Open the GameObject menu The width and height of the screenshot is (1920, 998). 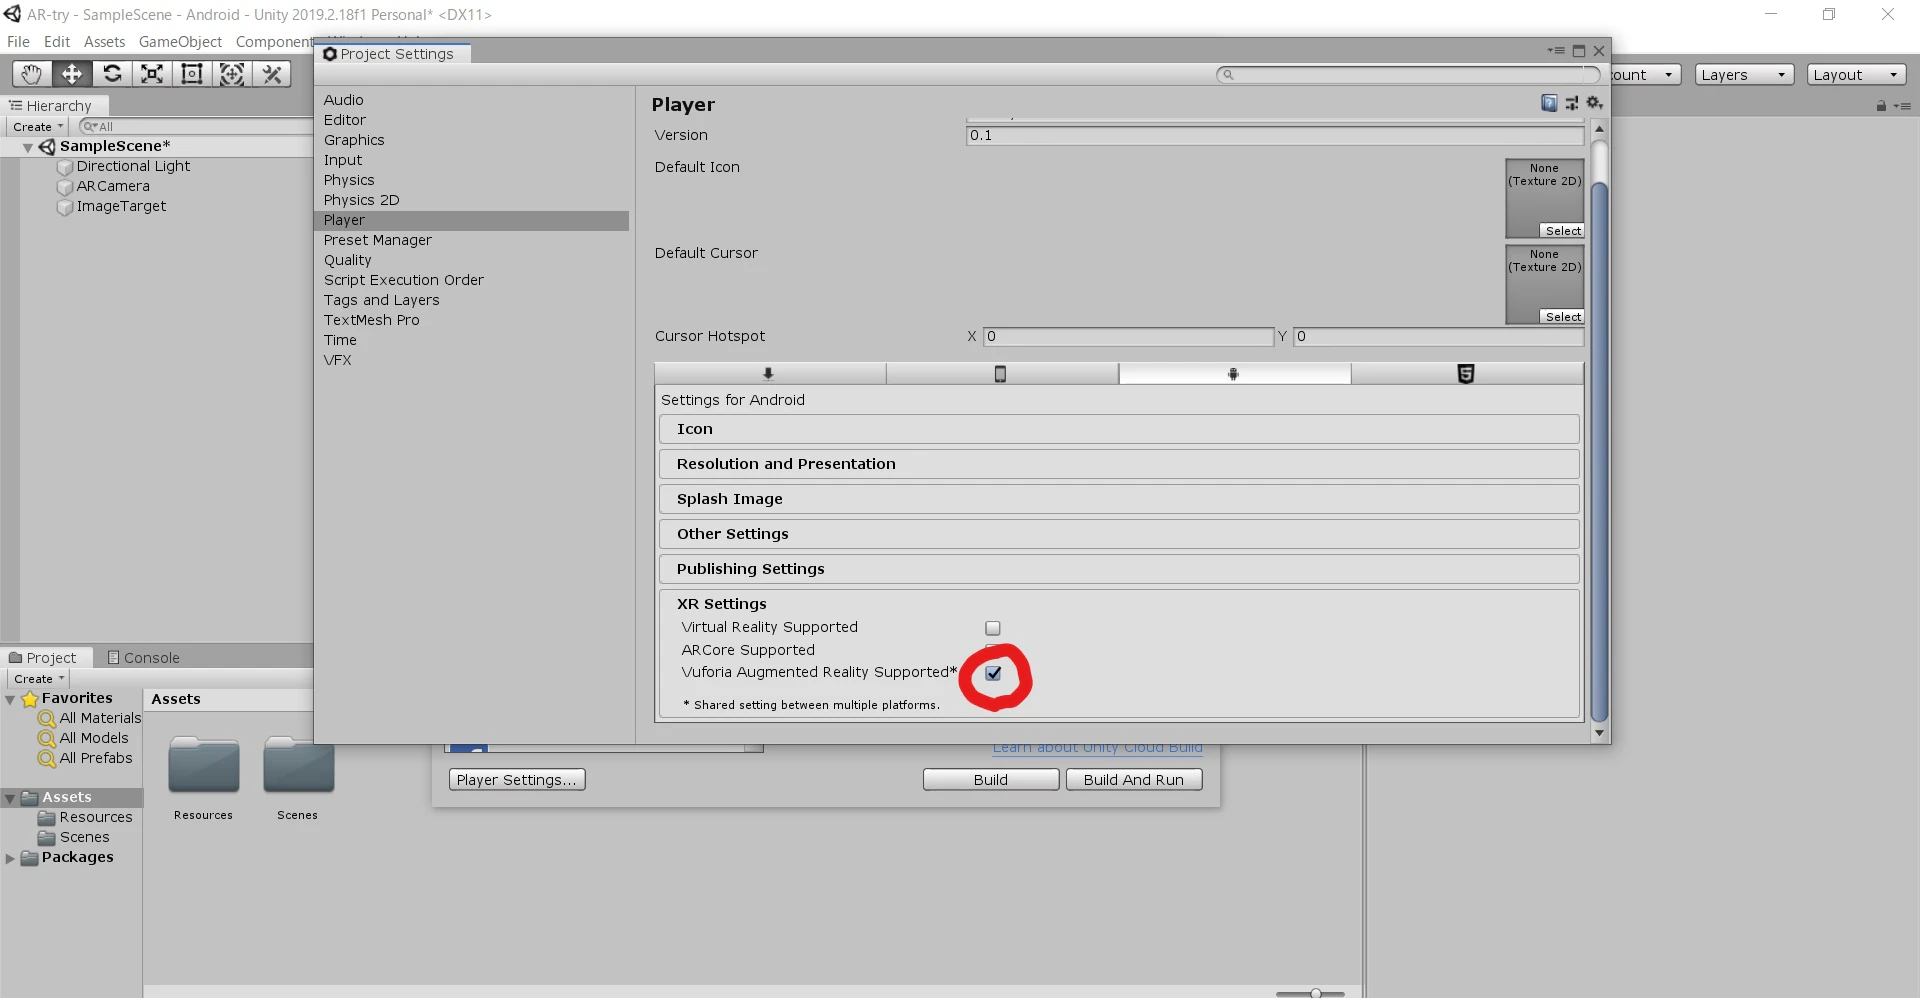click(180, 42)
